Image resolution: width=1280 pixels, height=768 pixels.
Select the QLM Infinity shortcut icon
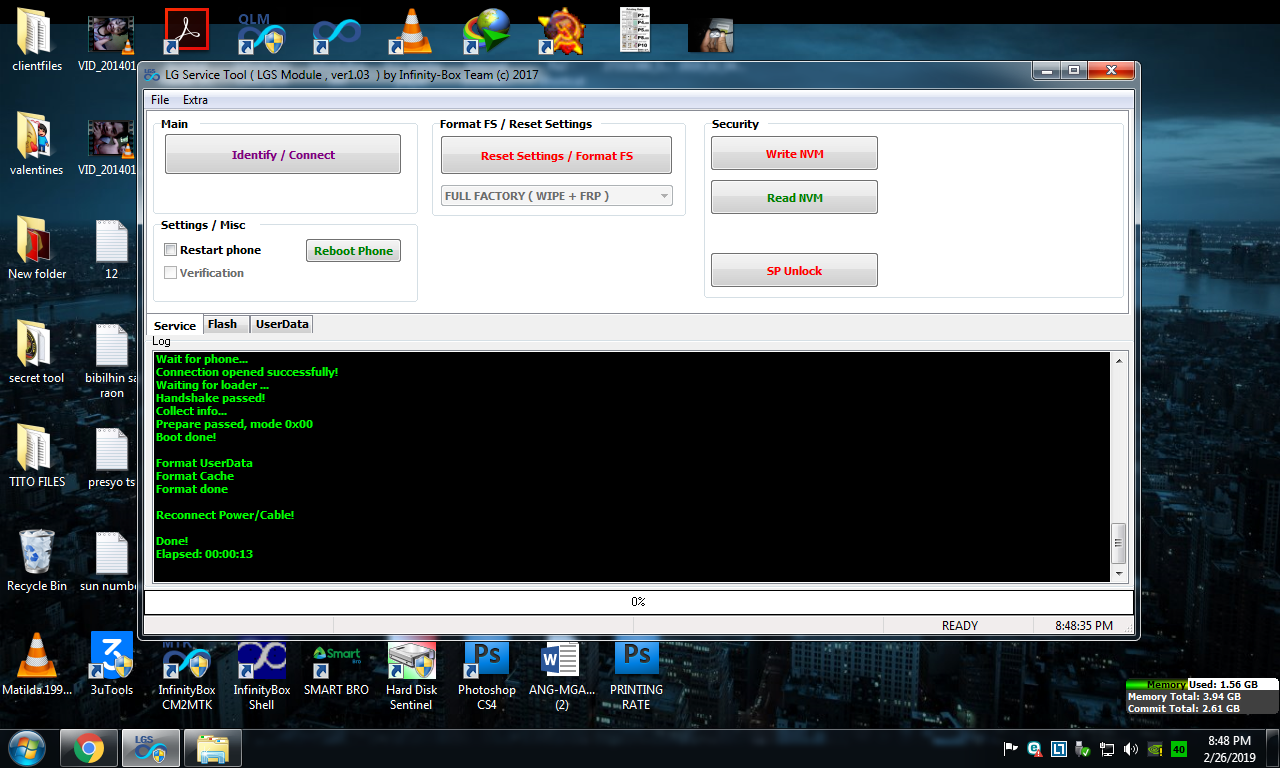click(x=261, y=33)
